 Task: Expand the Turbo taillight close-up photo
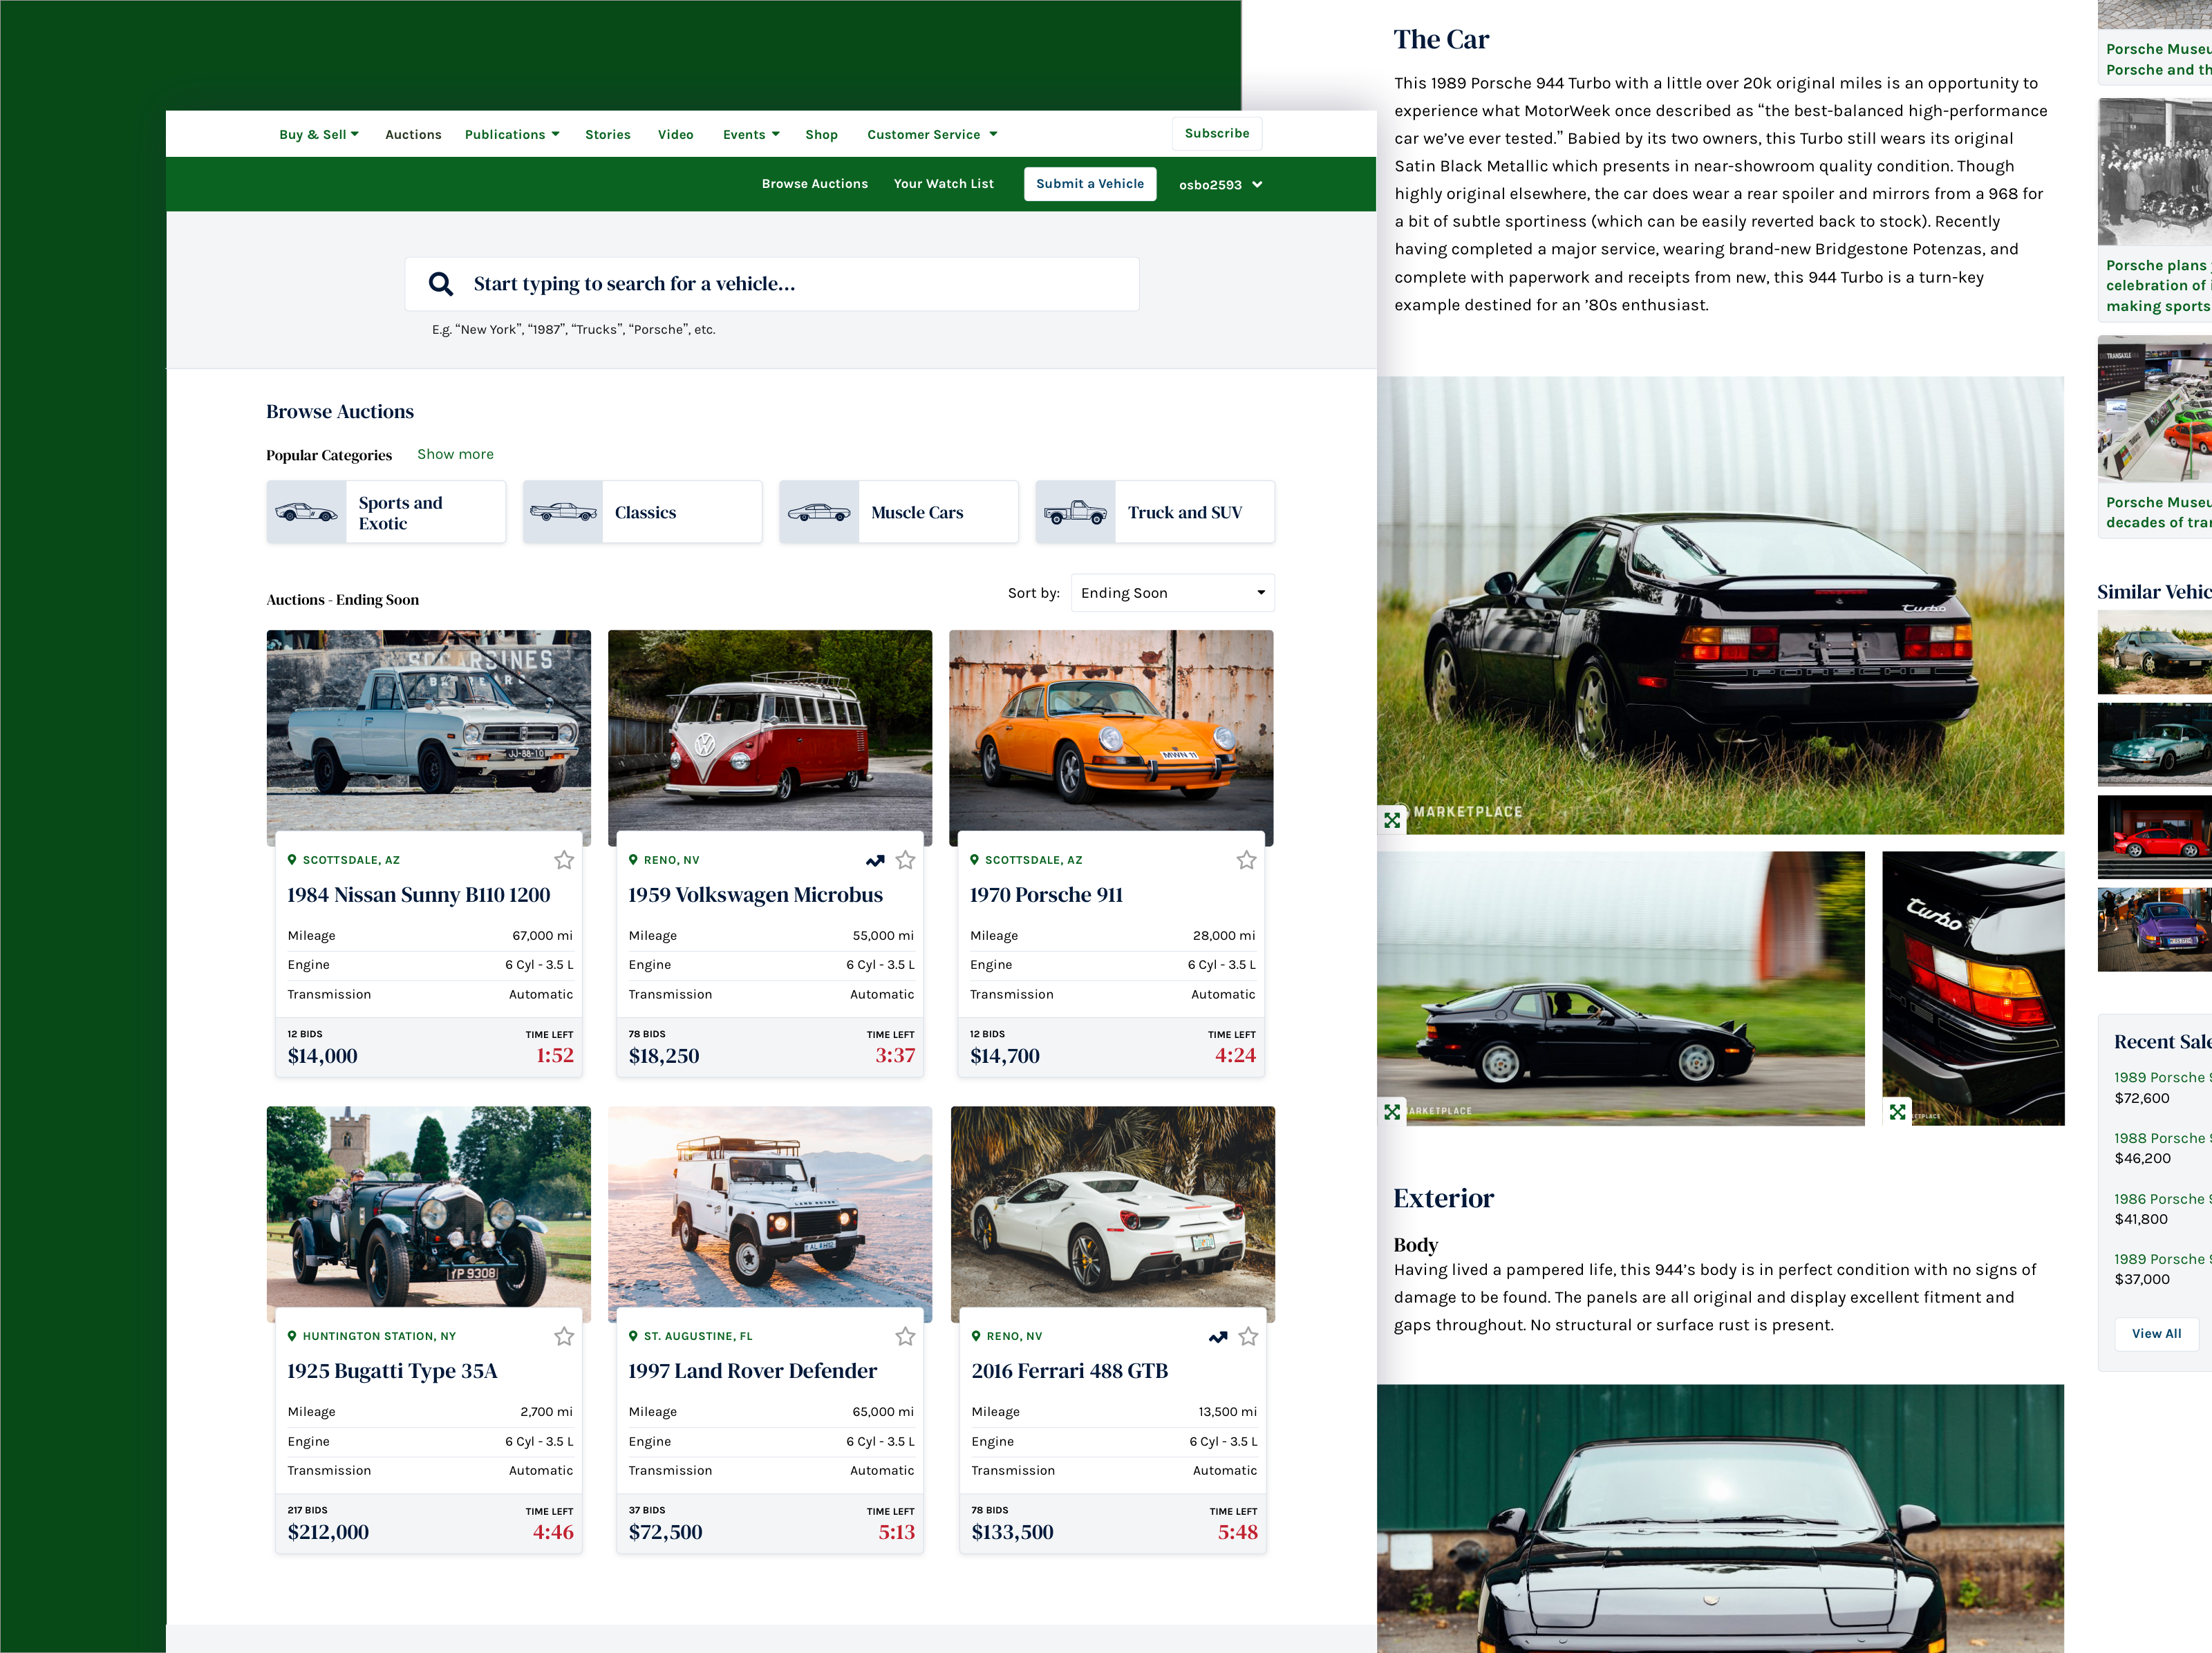[x=1897, y=1111]
